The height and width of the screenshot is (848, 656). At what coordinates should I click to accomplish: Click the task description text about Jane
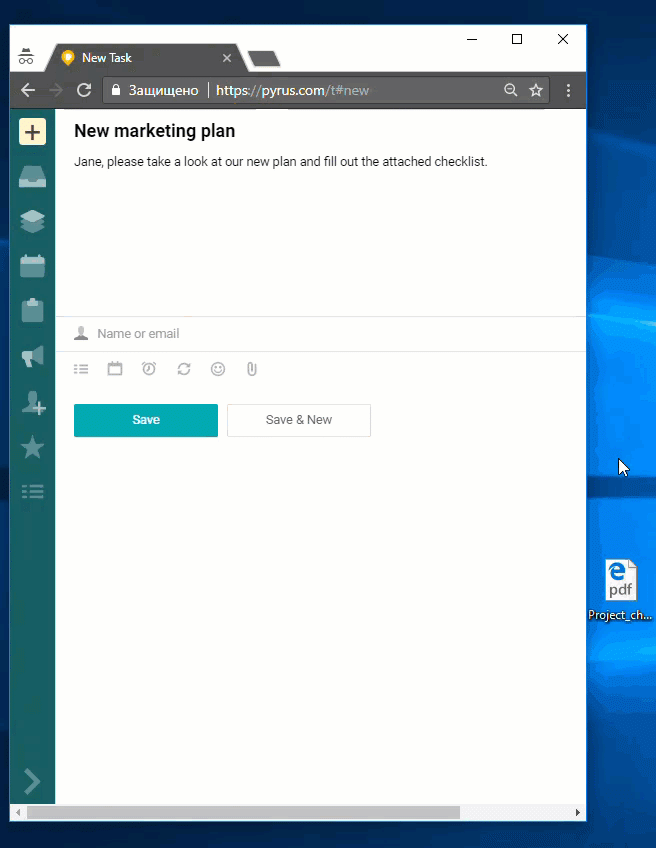[x=281, y=162]
